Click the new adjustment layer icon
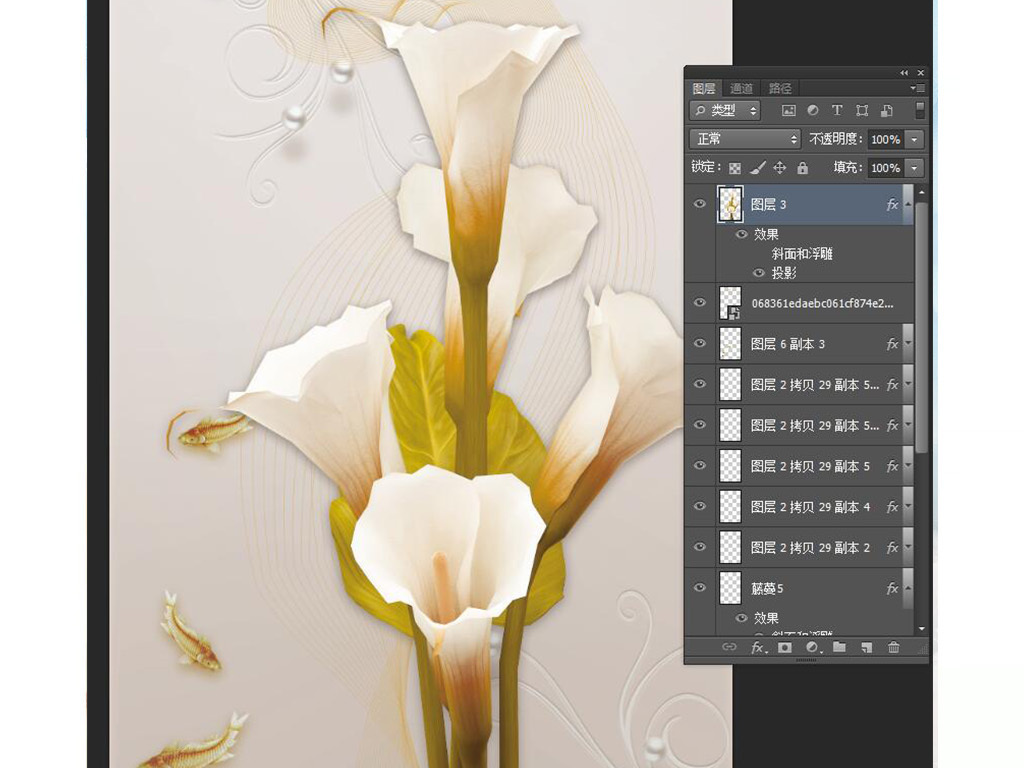 pyautogui.click(x=812, y=647)
